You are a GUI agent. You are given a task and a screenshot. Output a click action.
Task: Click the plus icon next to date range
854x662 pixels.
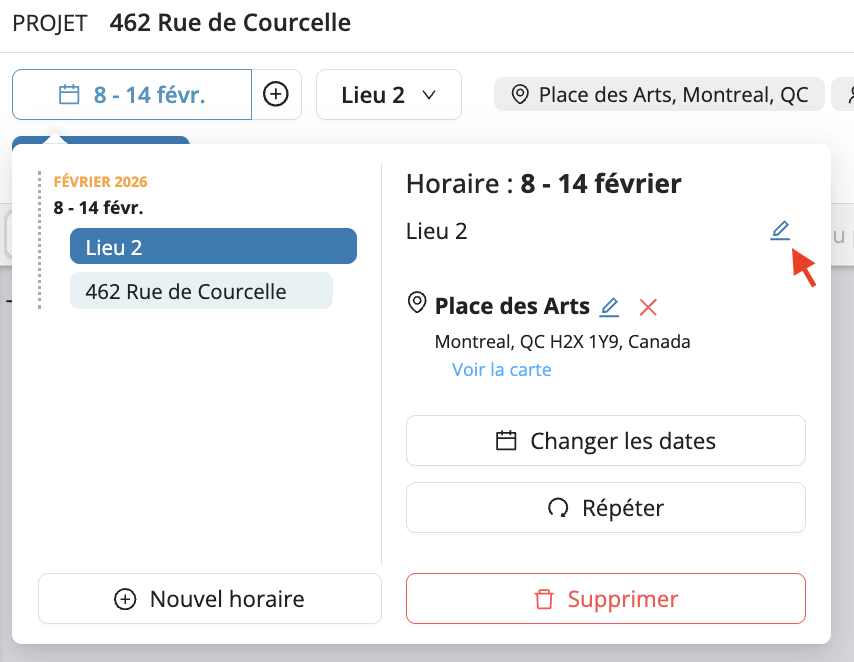coord(276,94)
